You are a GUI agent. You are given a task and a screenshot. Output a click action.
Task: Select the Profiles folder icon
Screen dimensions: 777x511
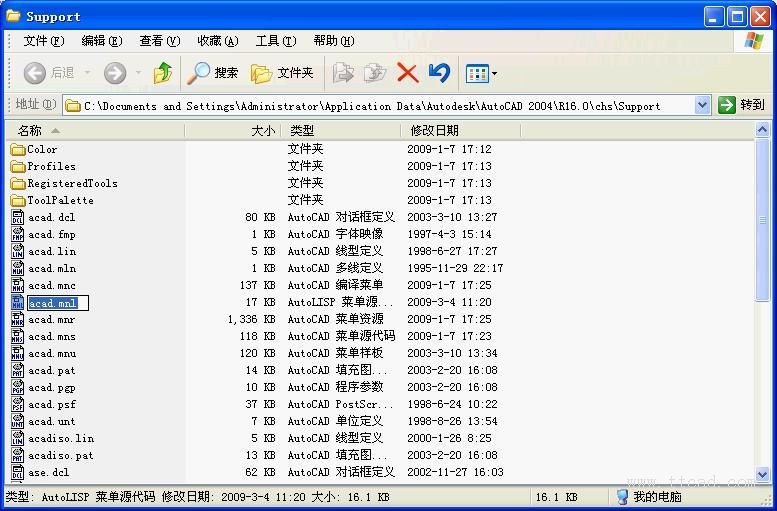click(x=18, y=167)
